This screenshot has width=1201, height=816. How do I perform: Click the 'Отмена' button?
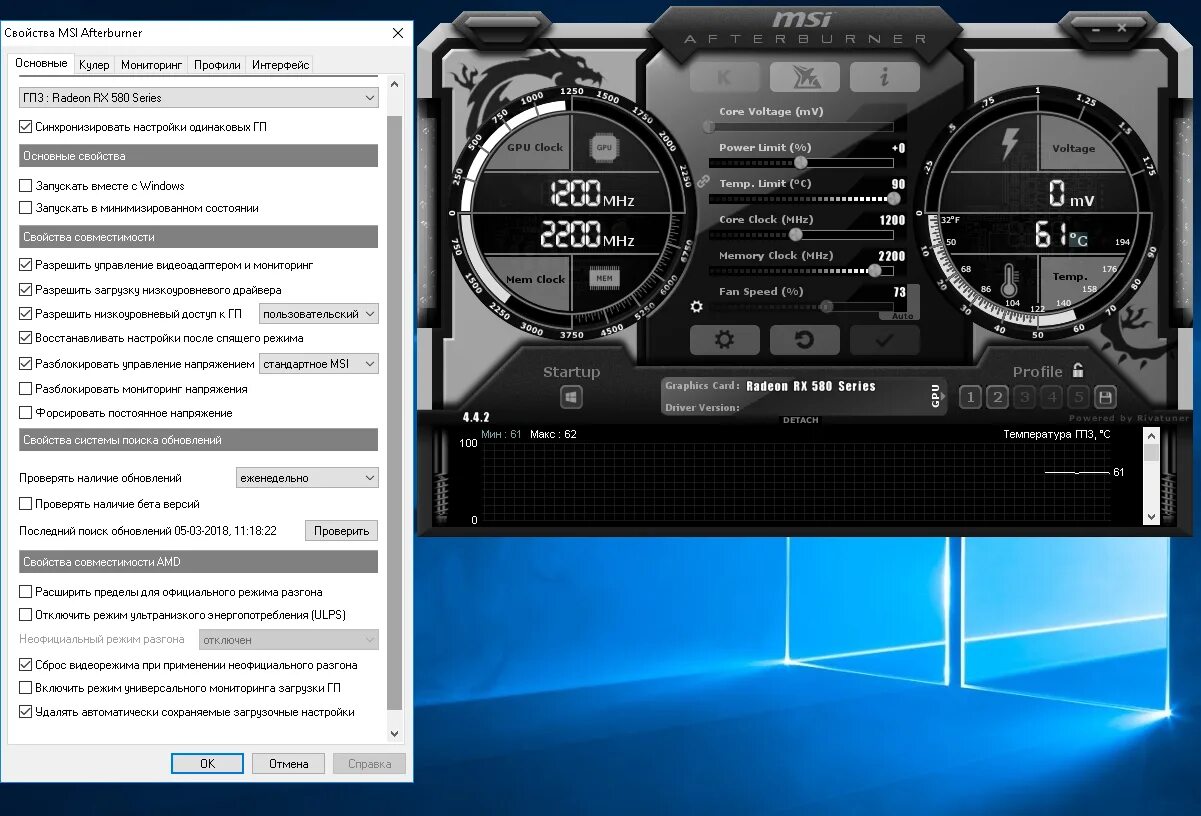coord(288,763)
